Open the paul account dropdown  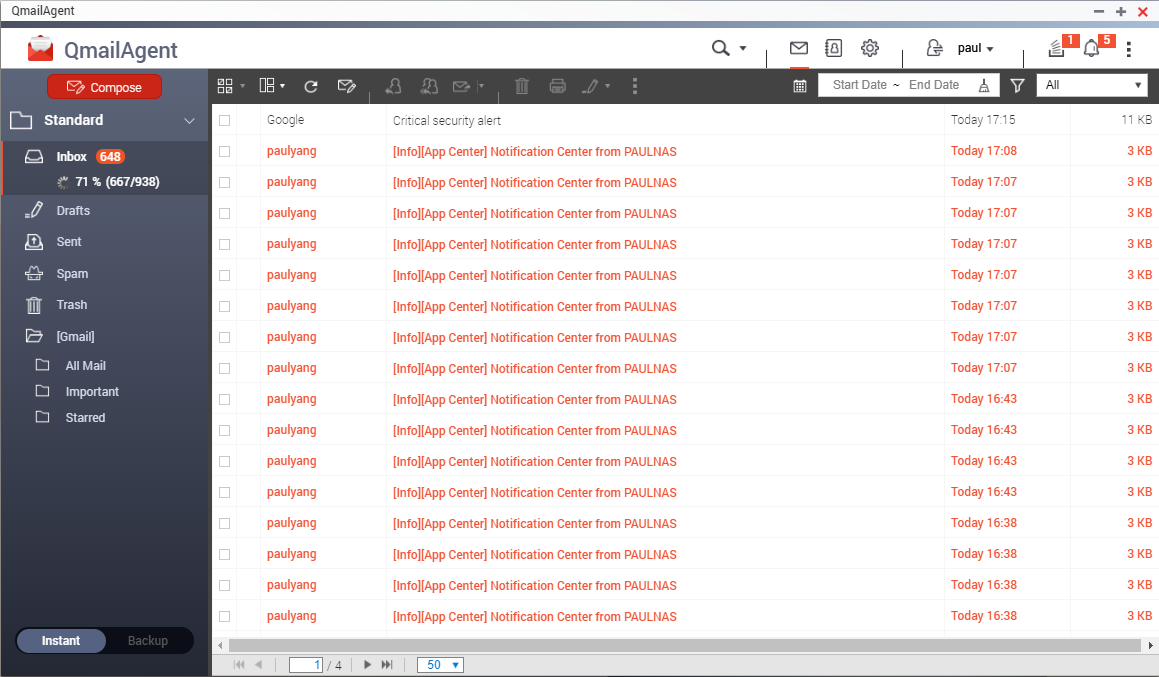[974, 48]
